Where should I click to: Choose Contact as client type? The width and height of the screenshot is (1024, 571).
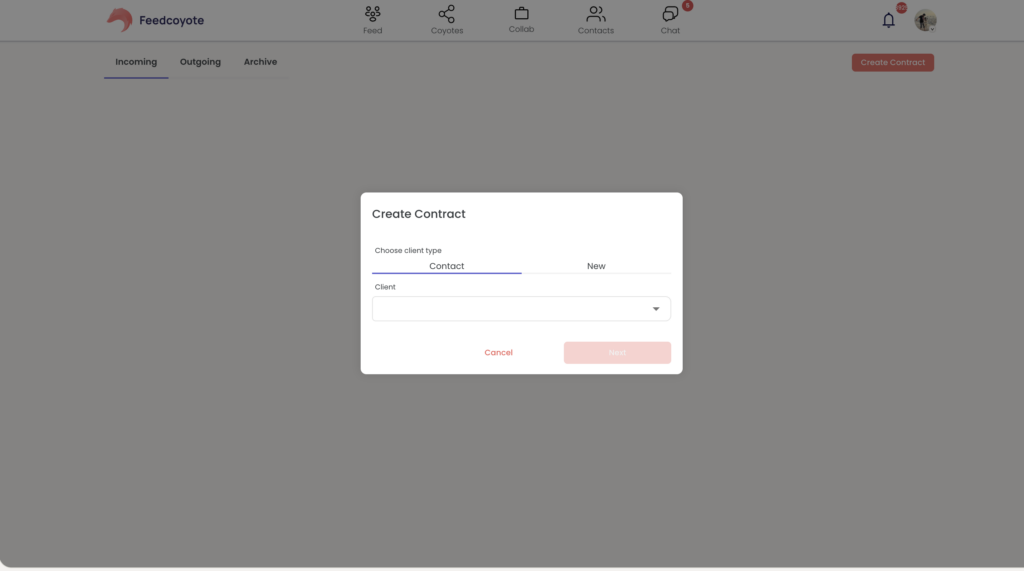[x=447, y=266]
